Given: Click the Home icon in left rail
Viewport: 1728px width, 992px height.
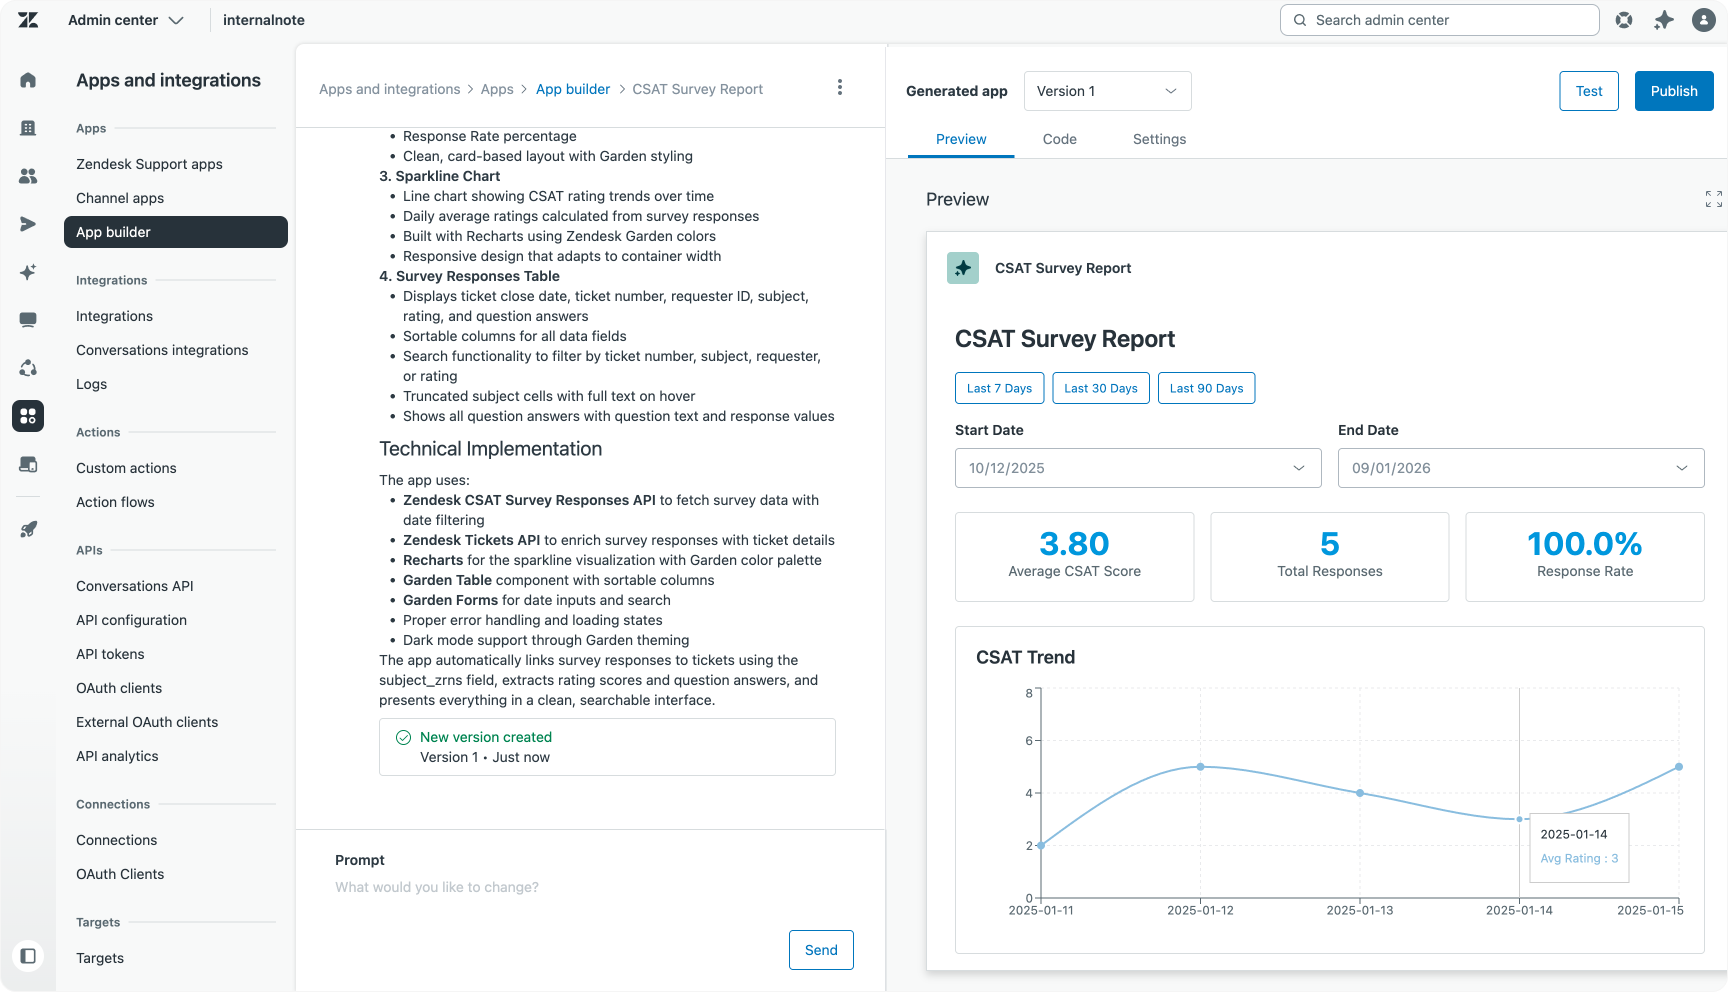Looking at the screenshot, I should coord(28,80).
